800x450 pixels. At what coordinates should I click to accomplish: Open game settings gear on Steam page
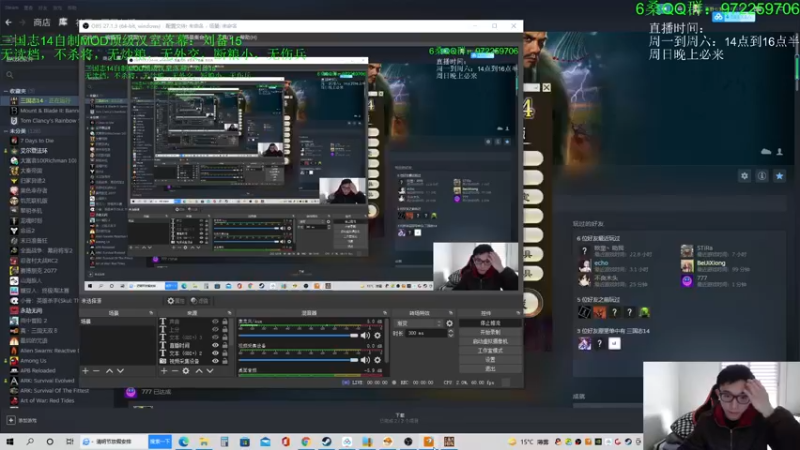pyautogui.click(x=744, y=176)
